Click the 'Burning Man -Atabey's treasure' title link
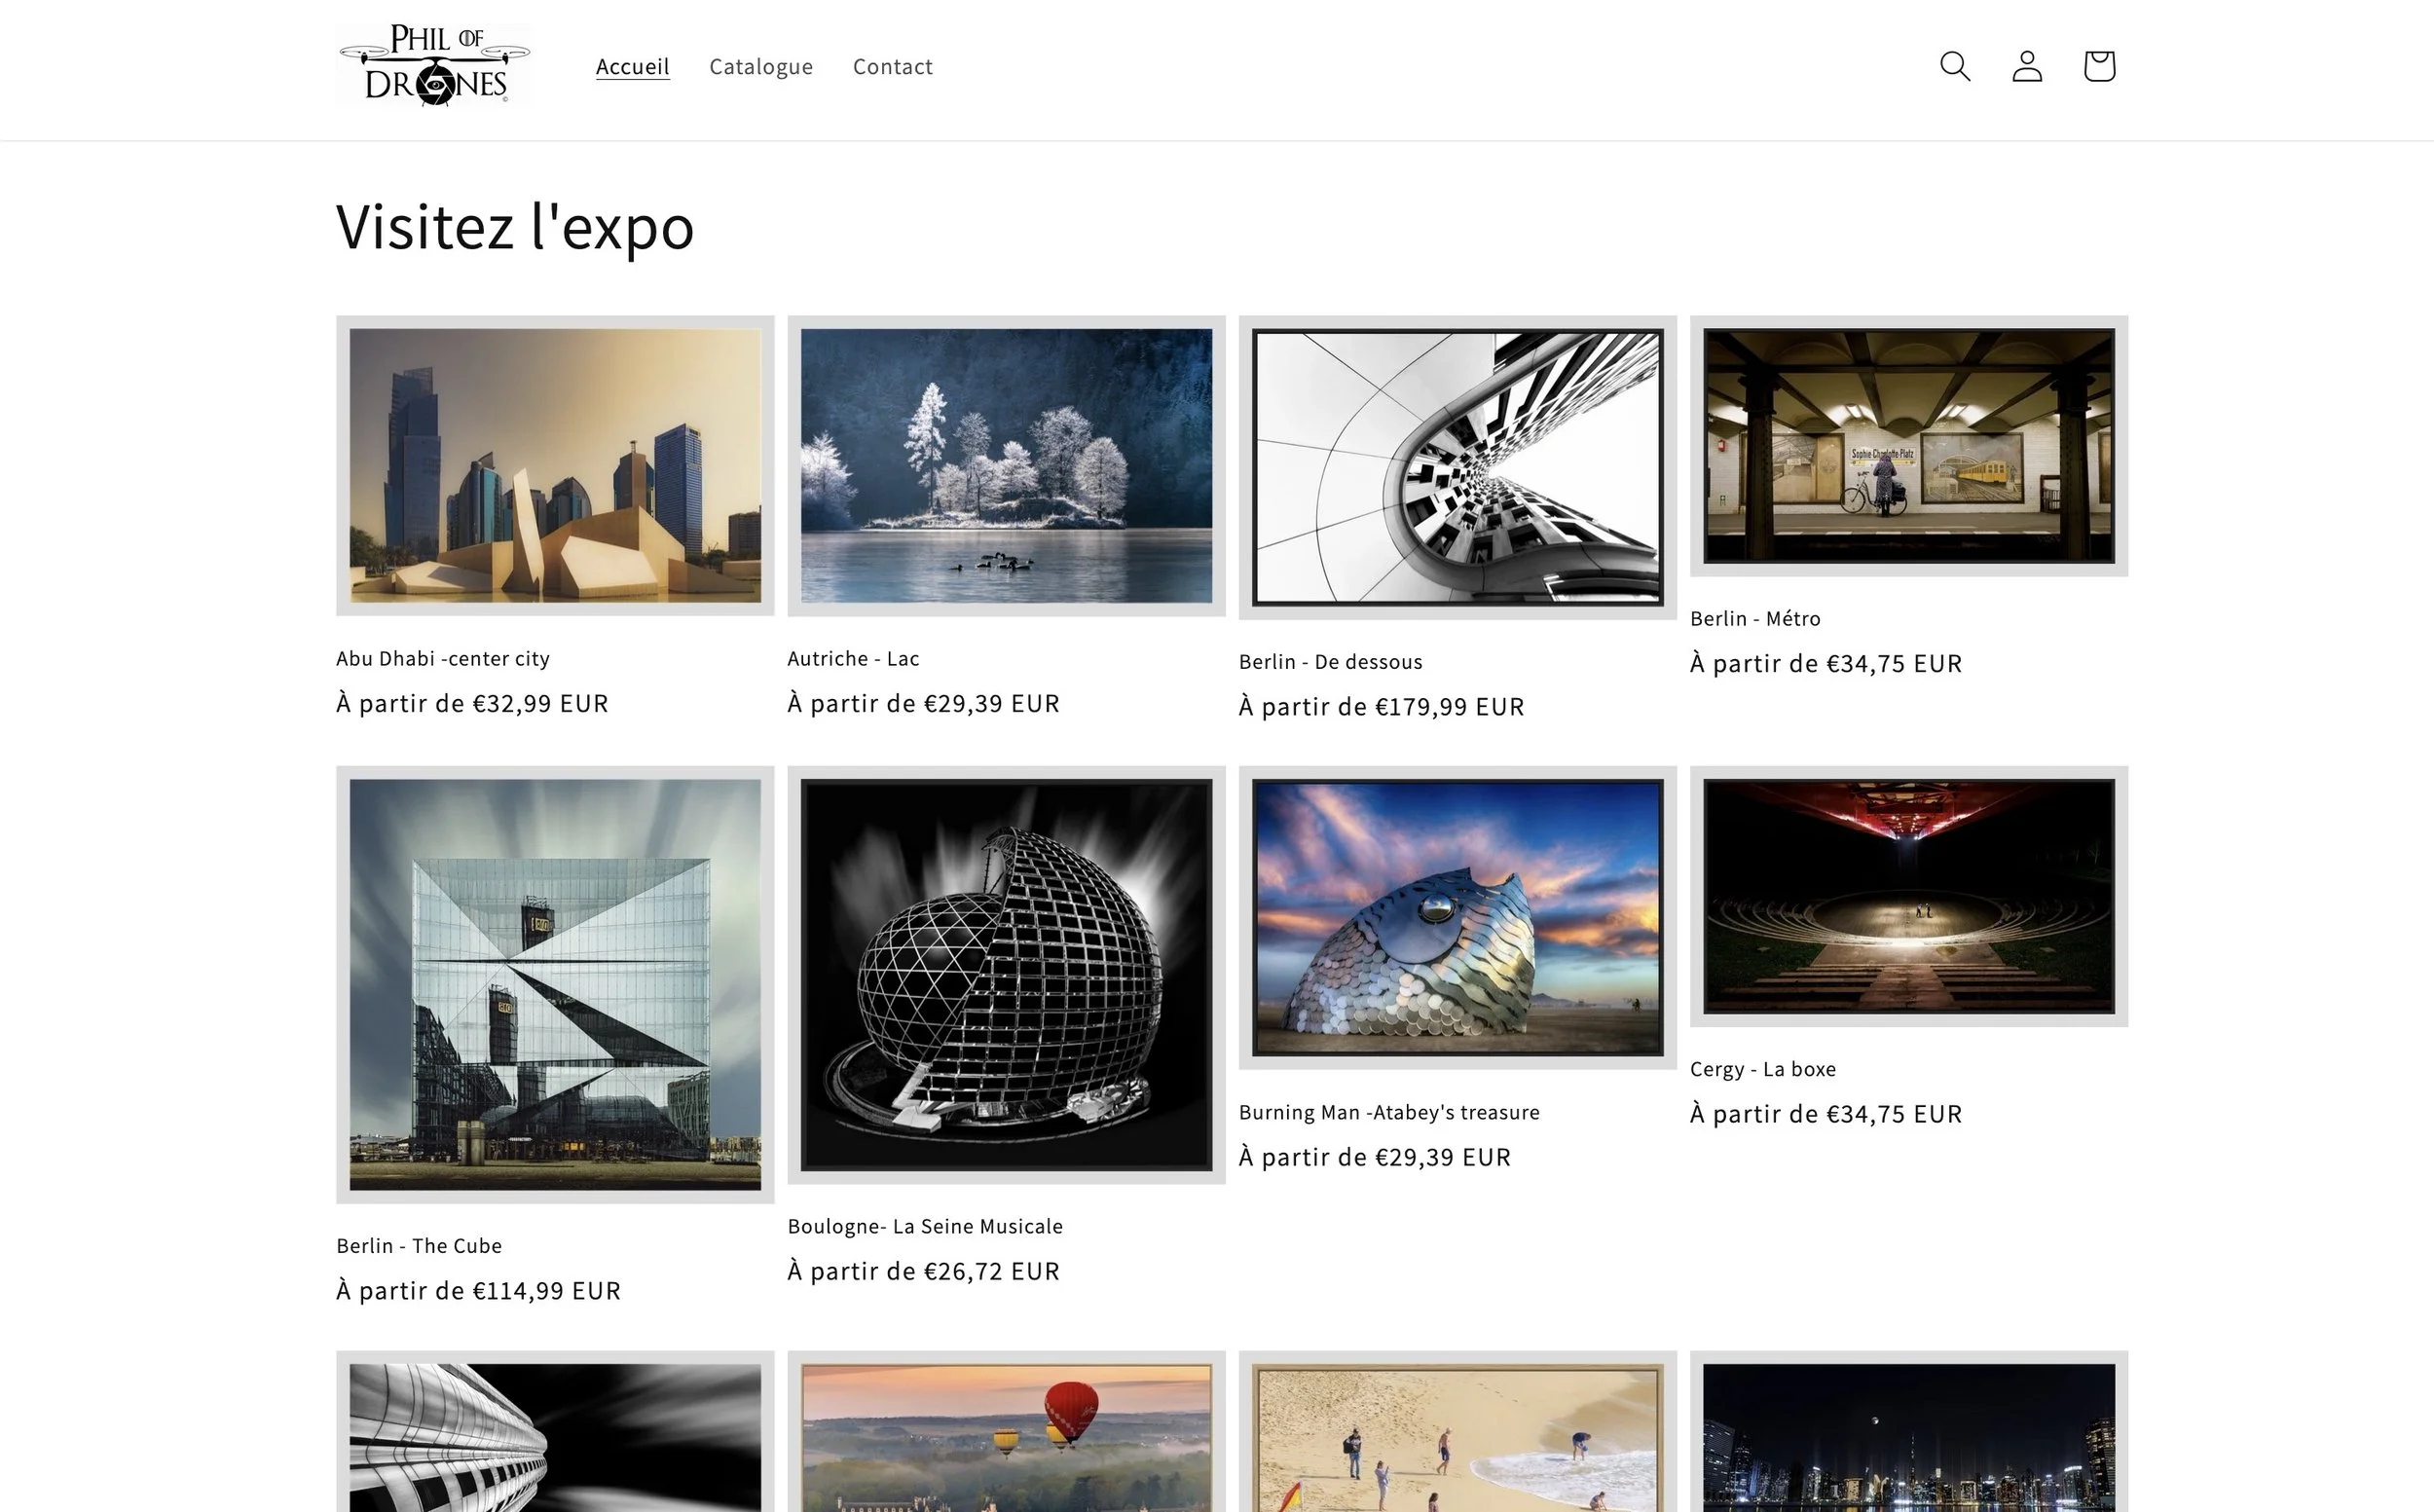2434x1512 pixels. pos(1388,1112)
